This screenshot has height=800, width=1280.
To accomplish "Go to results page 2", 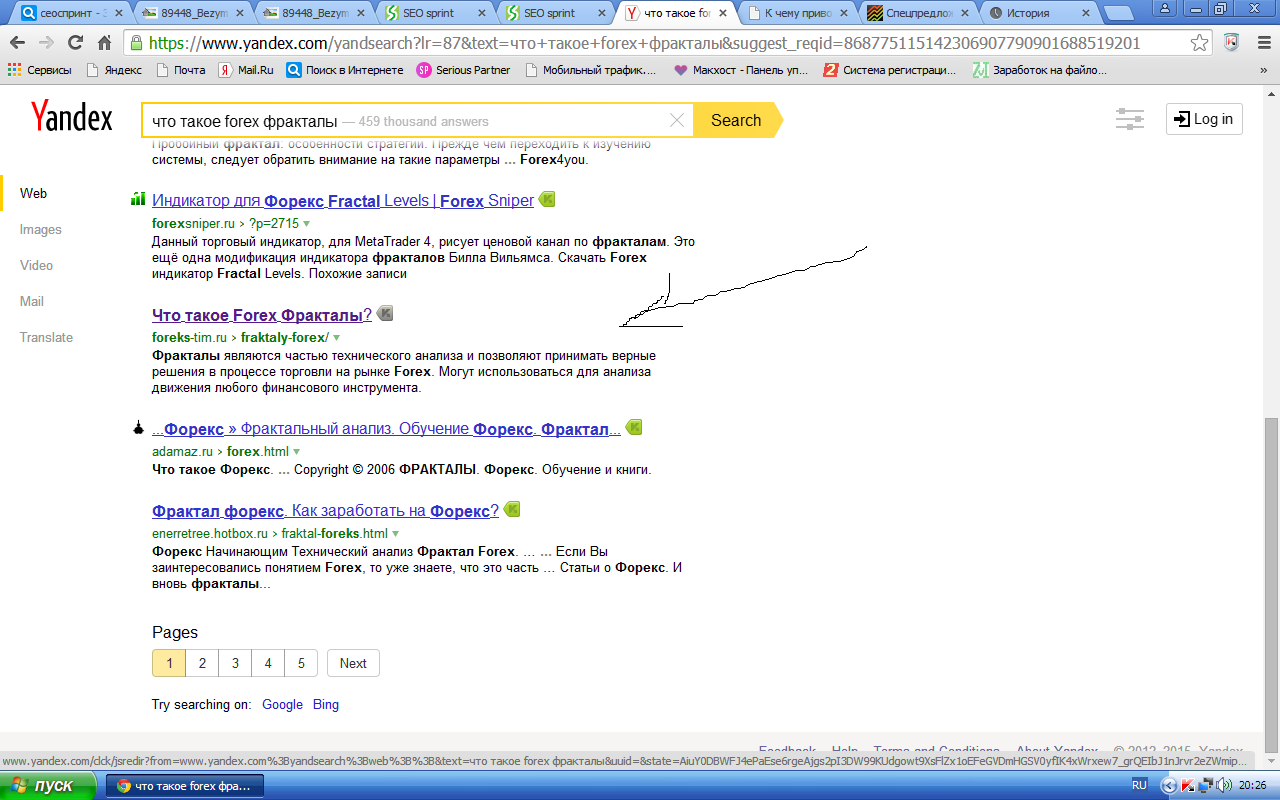I will [x=202, y=663].
